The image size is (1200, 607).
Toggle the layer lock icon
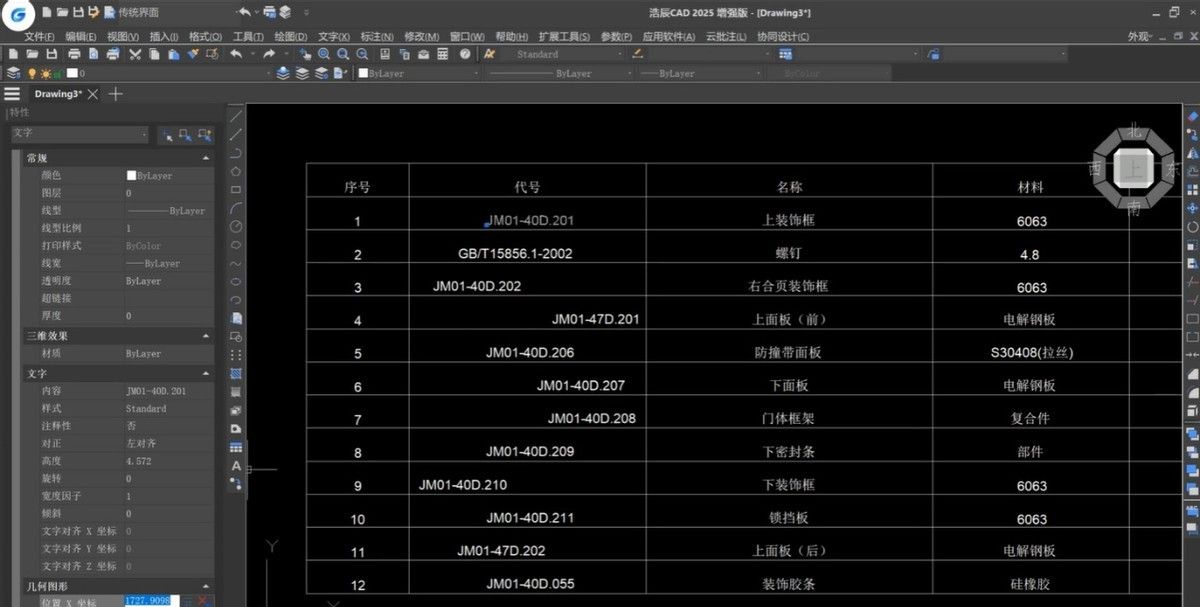pos(56,72)
